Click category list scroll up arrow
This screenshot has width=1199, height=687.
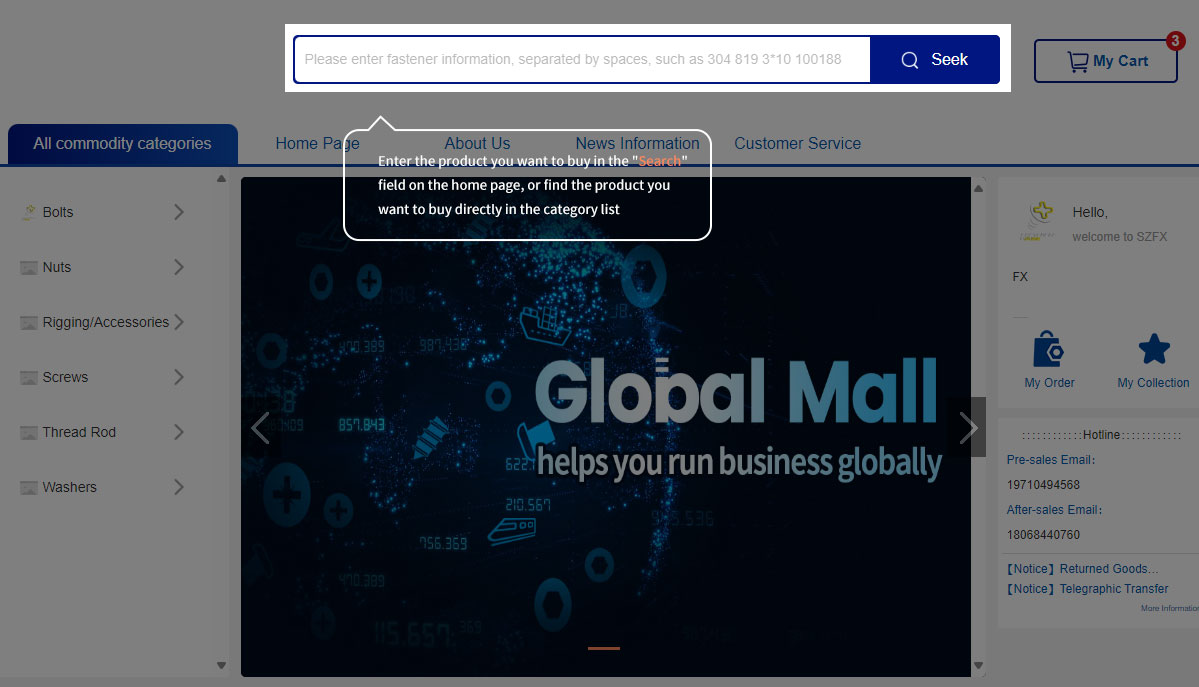point(221,179)
